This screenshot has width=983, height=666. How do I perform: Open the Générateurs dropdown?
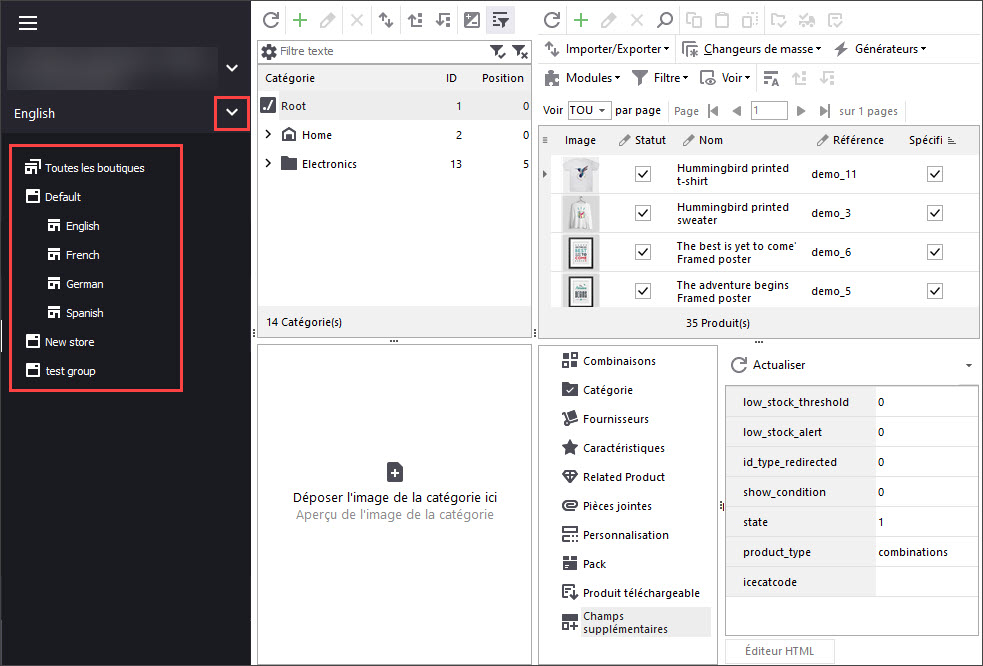(880, 49)
